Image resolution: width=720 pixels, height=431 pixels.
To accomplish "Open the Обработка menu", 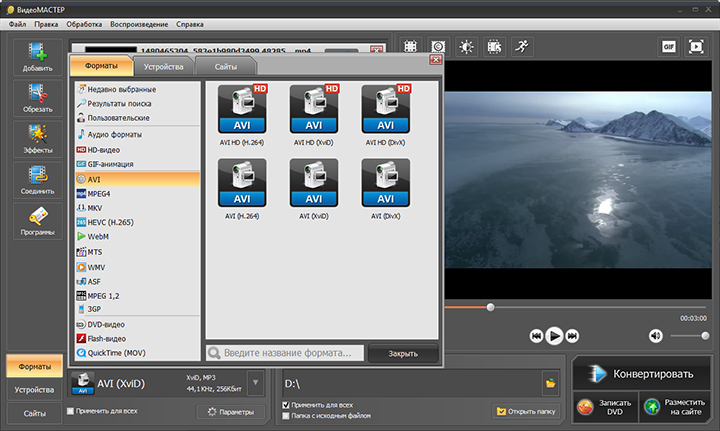I will (84, 24).
